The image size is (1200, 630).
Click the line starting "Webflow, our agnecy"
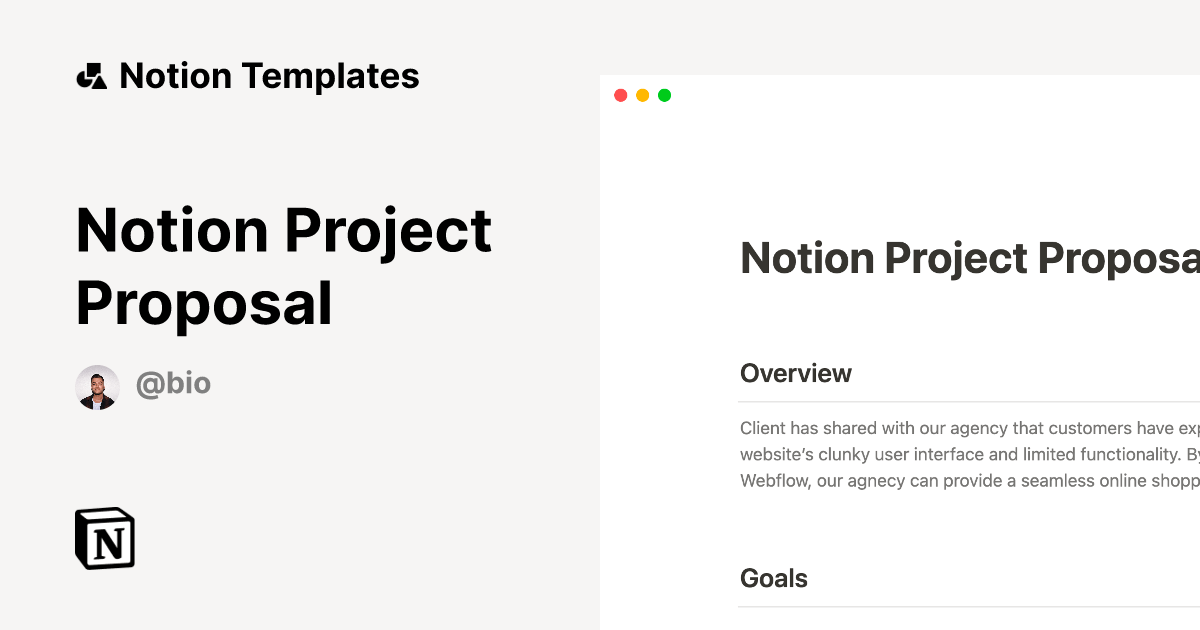click(968, 480)
